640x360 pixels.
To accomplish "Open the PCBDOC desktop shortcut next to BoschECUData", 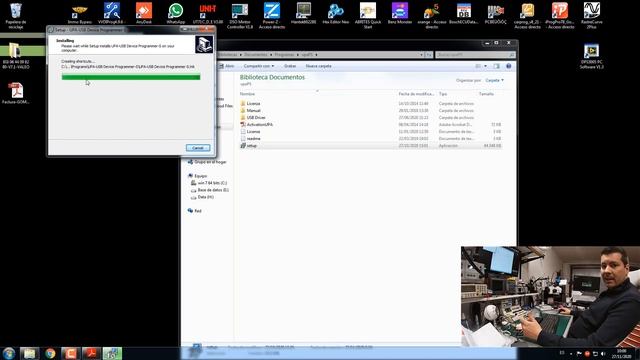I will (496, 13).
